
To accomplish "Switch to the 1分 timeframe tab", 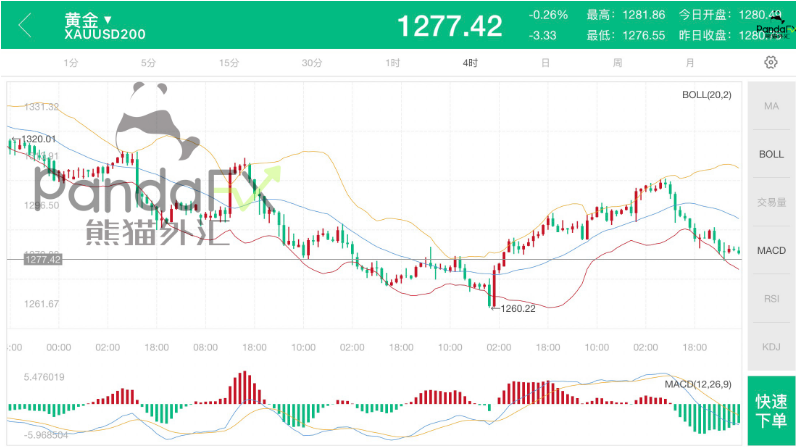I will pos(71,63).
